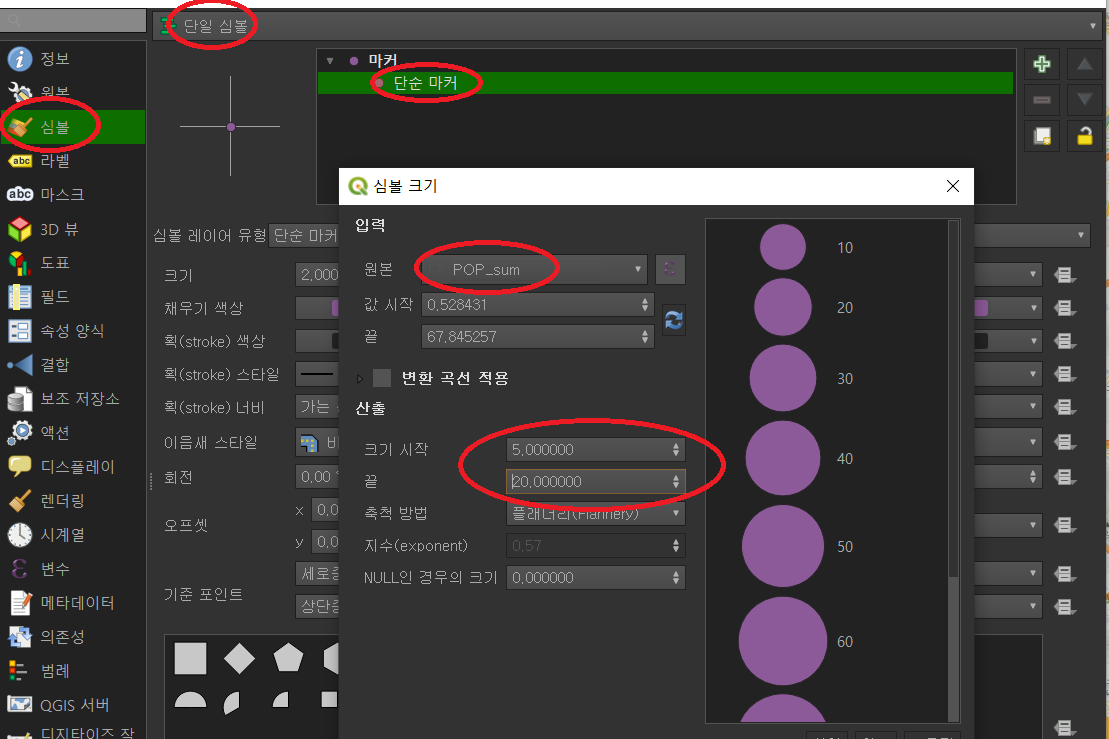Select the diamond marker shape
This screenshot has width=1109, height=739.
click(239, 658)
